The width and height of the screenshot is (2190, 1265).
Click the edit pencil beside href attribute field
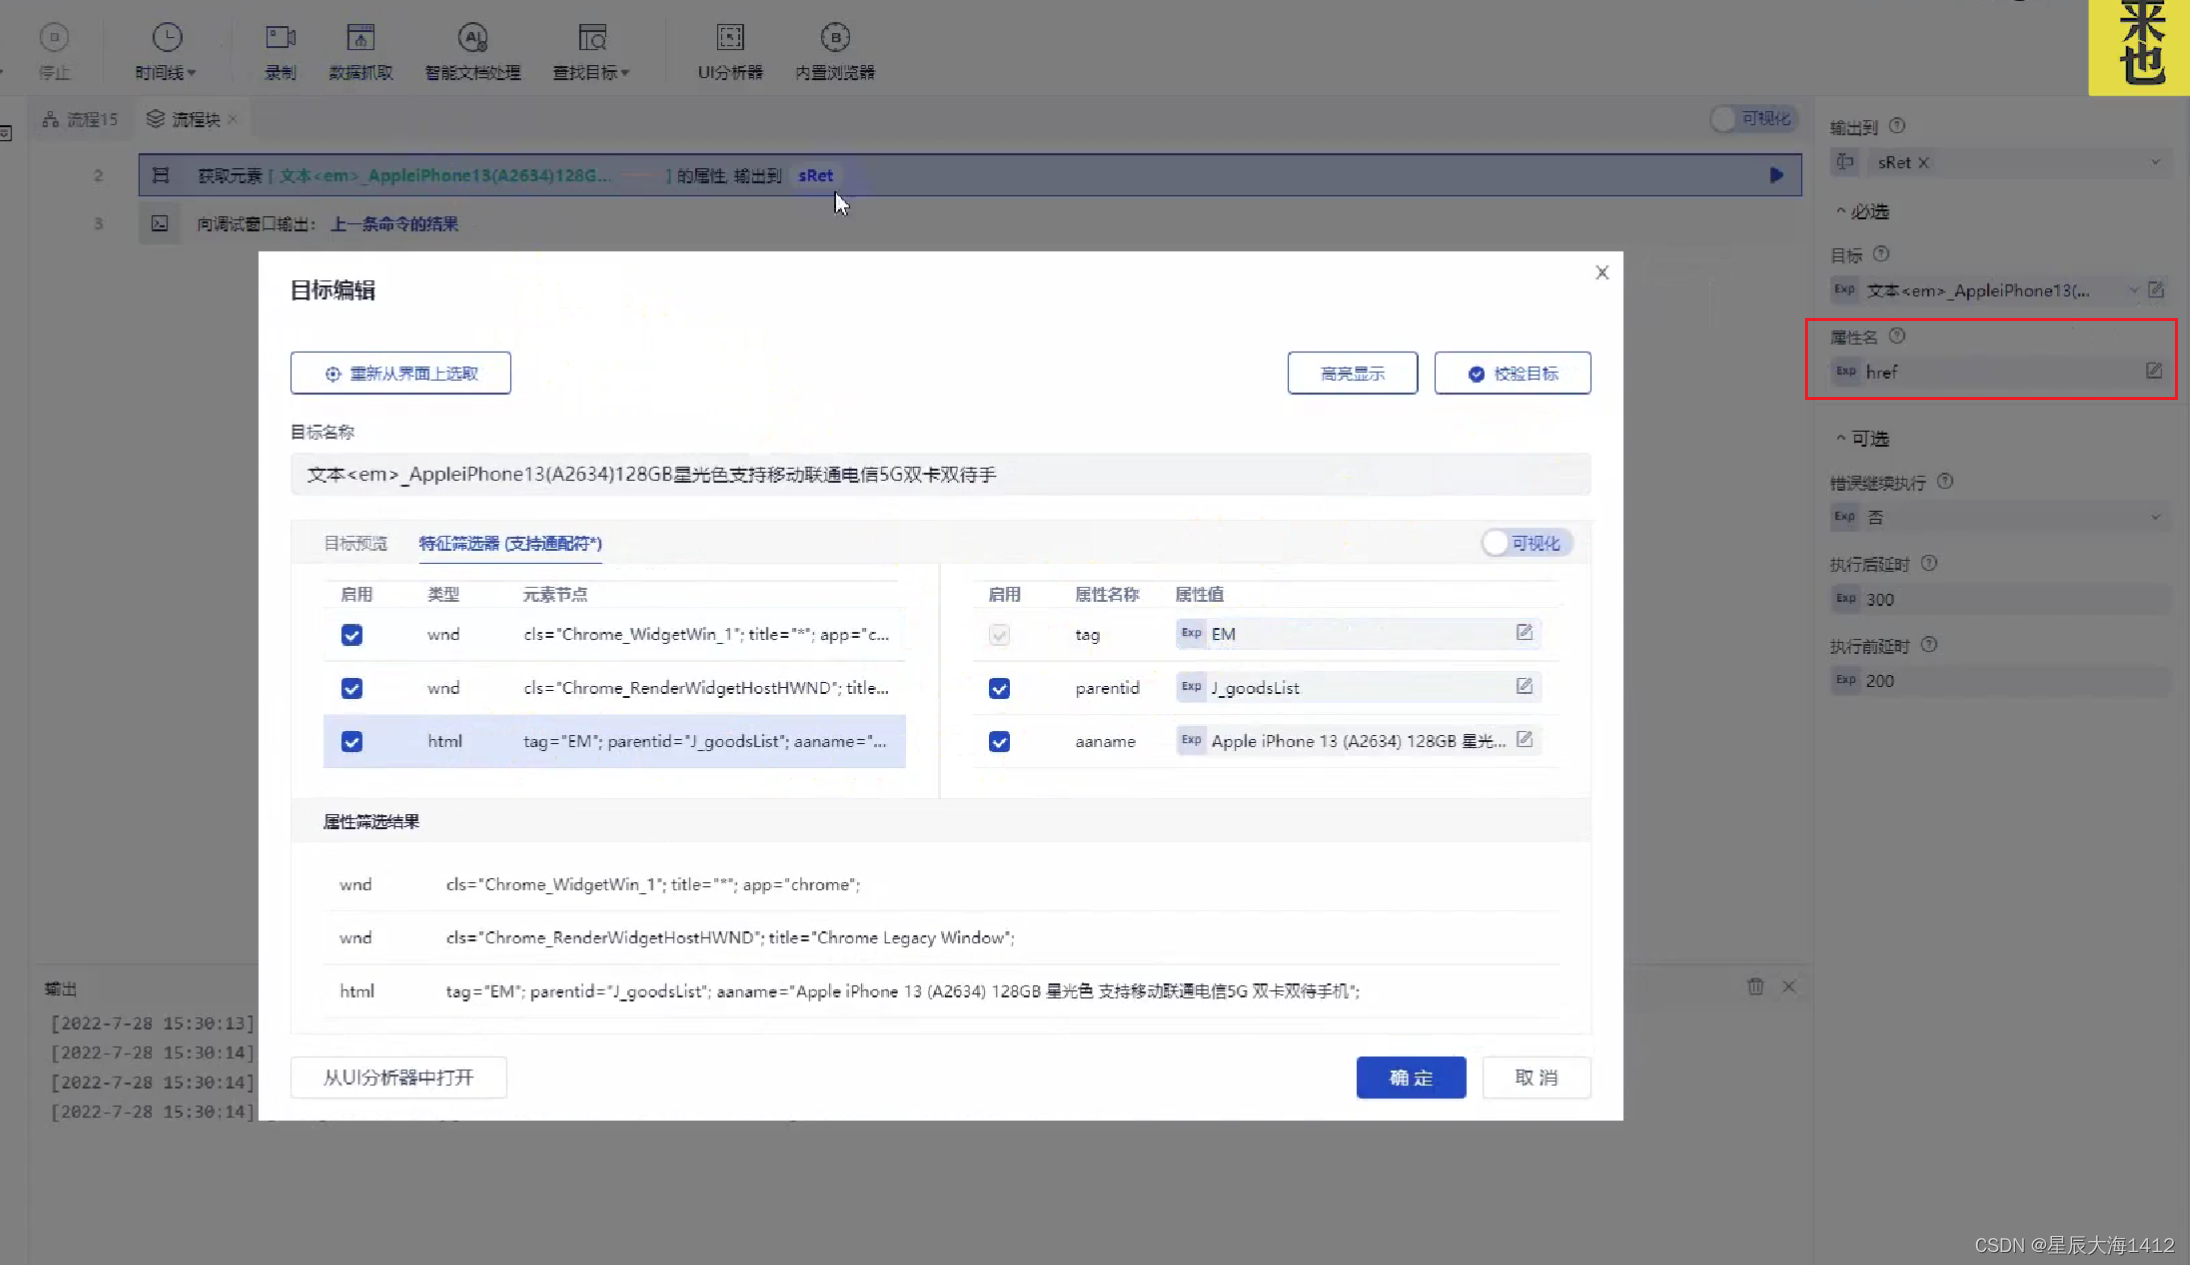(x=2152, y=371)
